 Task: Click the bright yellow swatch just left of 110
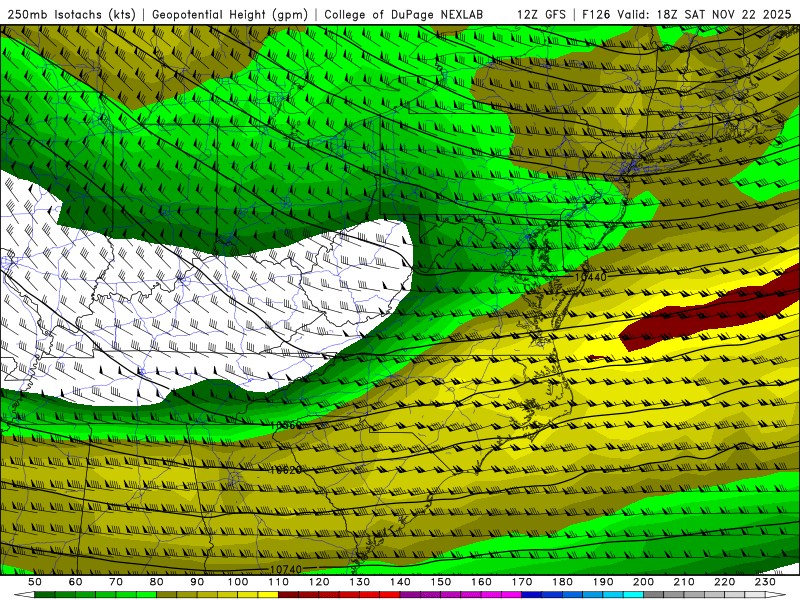[268, 595]
